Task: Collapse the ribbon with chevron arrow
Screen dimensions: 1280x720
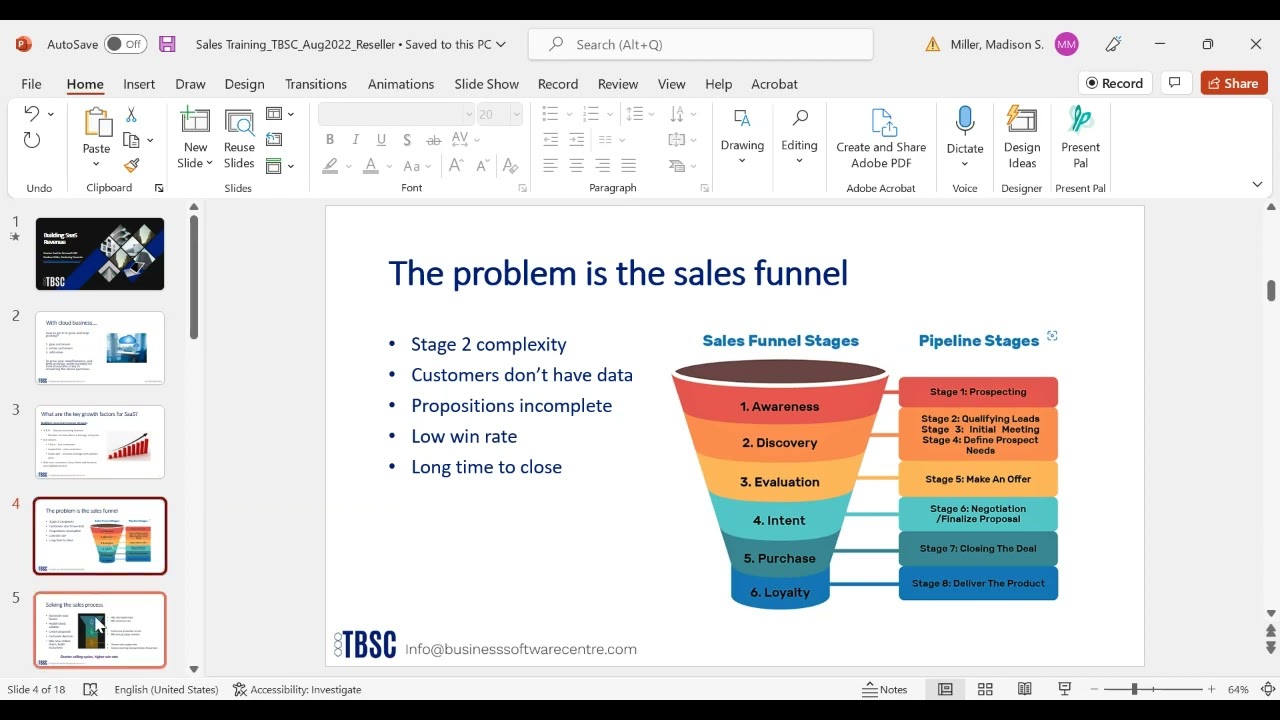Action: point(1257,184)
